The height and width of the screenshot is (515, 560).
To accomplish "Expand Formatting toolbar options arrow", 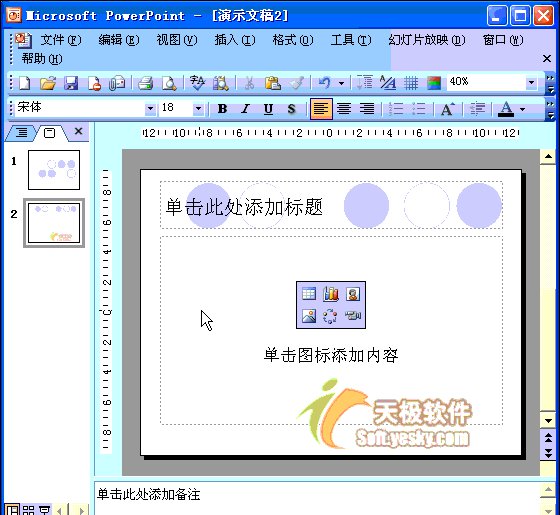I will (x=550, y=109).
